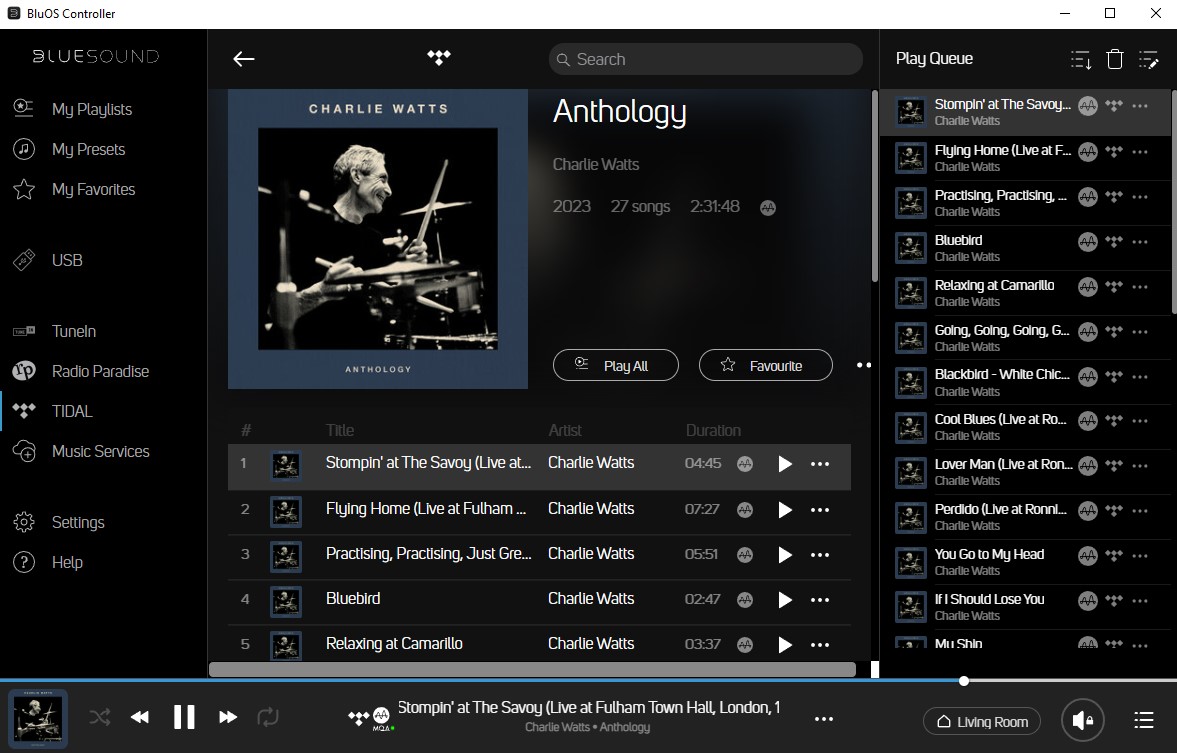The height and width of the screenshot is (753, 1177).
Task: Open Music Services list
Action: pyautogui.click(x=100, y=451)
